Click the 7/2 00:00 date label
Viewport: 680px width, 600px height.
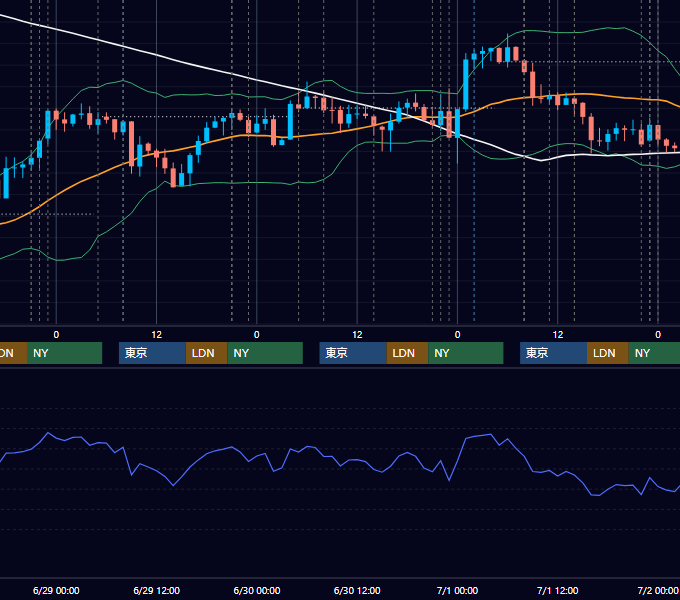click(x=658, y=590)
